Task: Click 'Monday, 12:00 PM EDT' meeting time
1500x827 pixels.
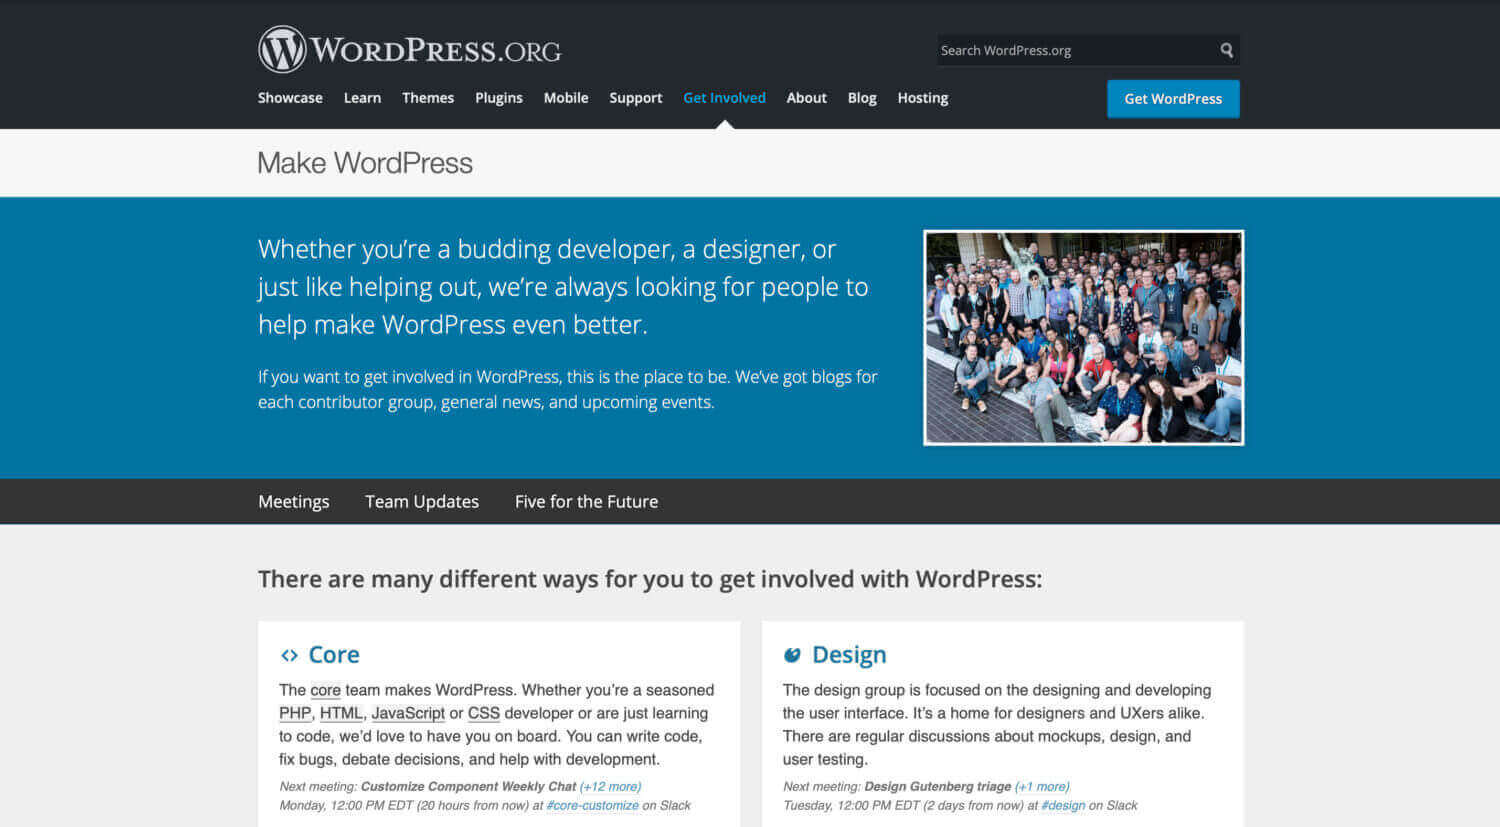Action: [x=346, y=806]
